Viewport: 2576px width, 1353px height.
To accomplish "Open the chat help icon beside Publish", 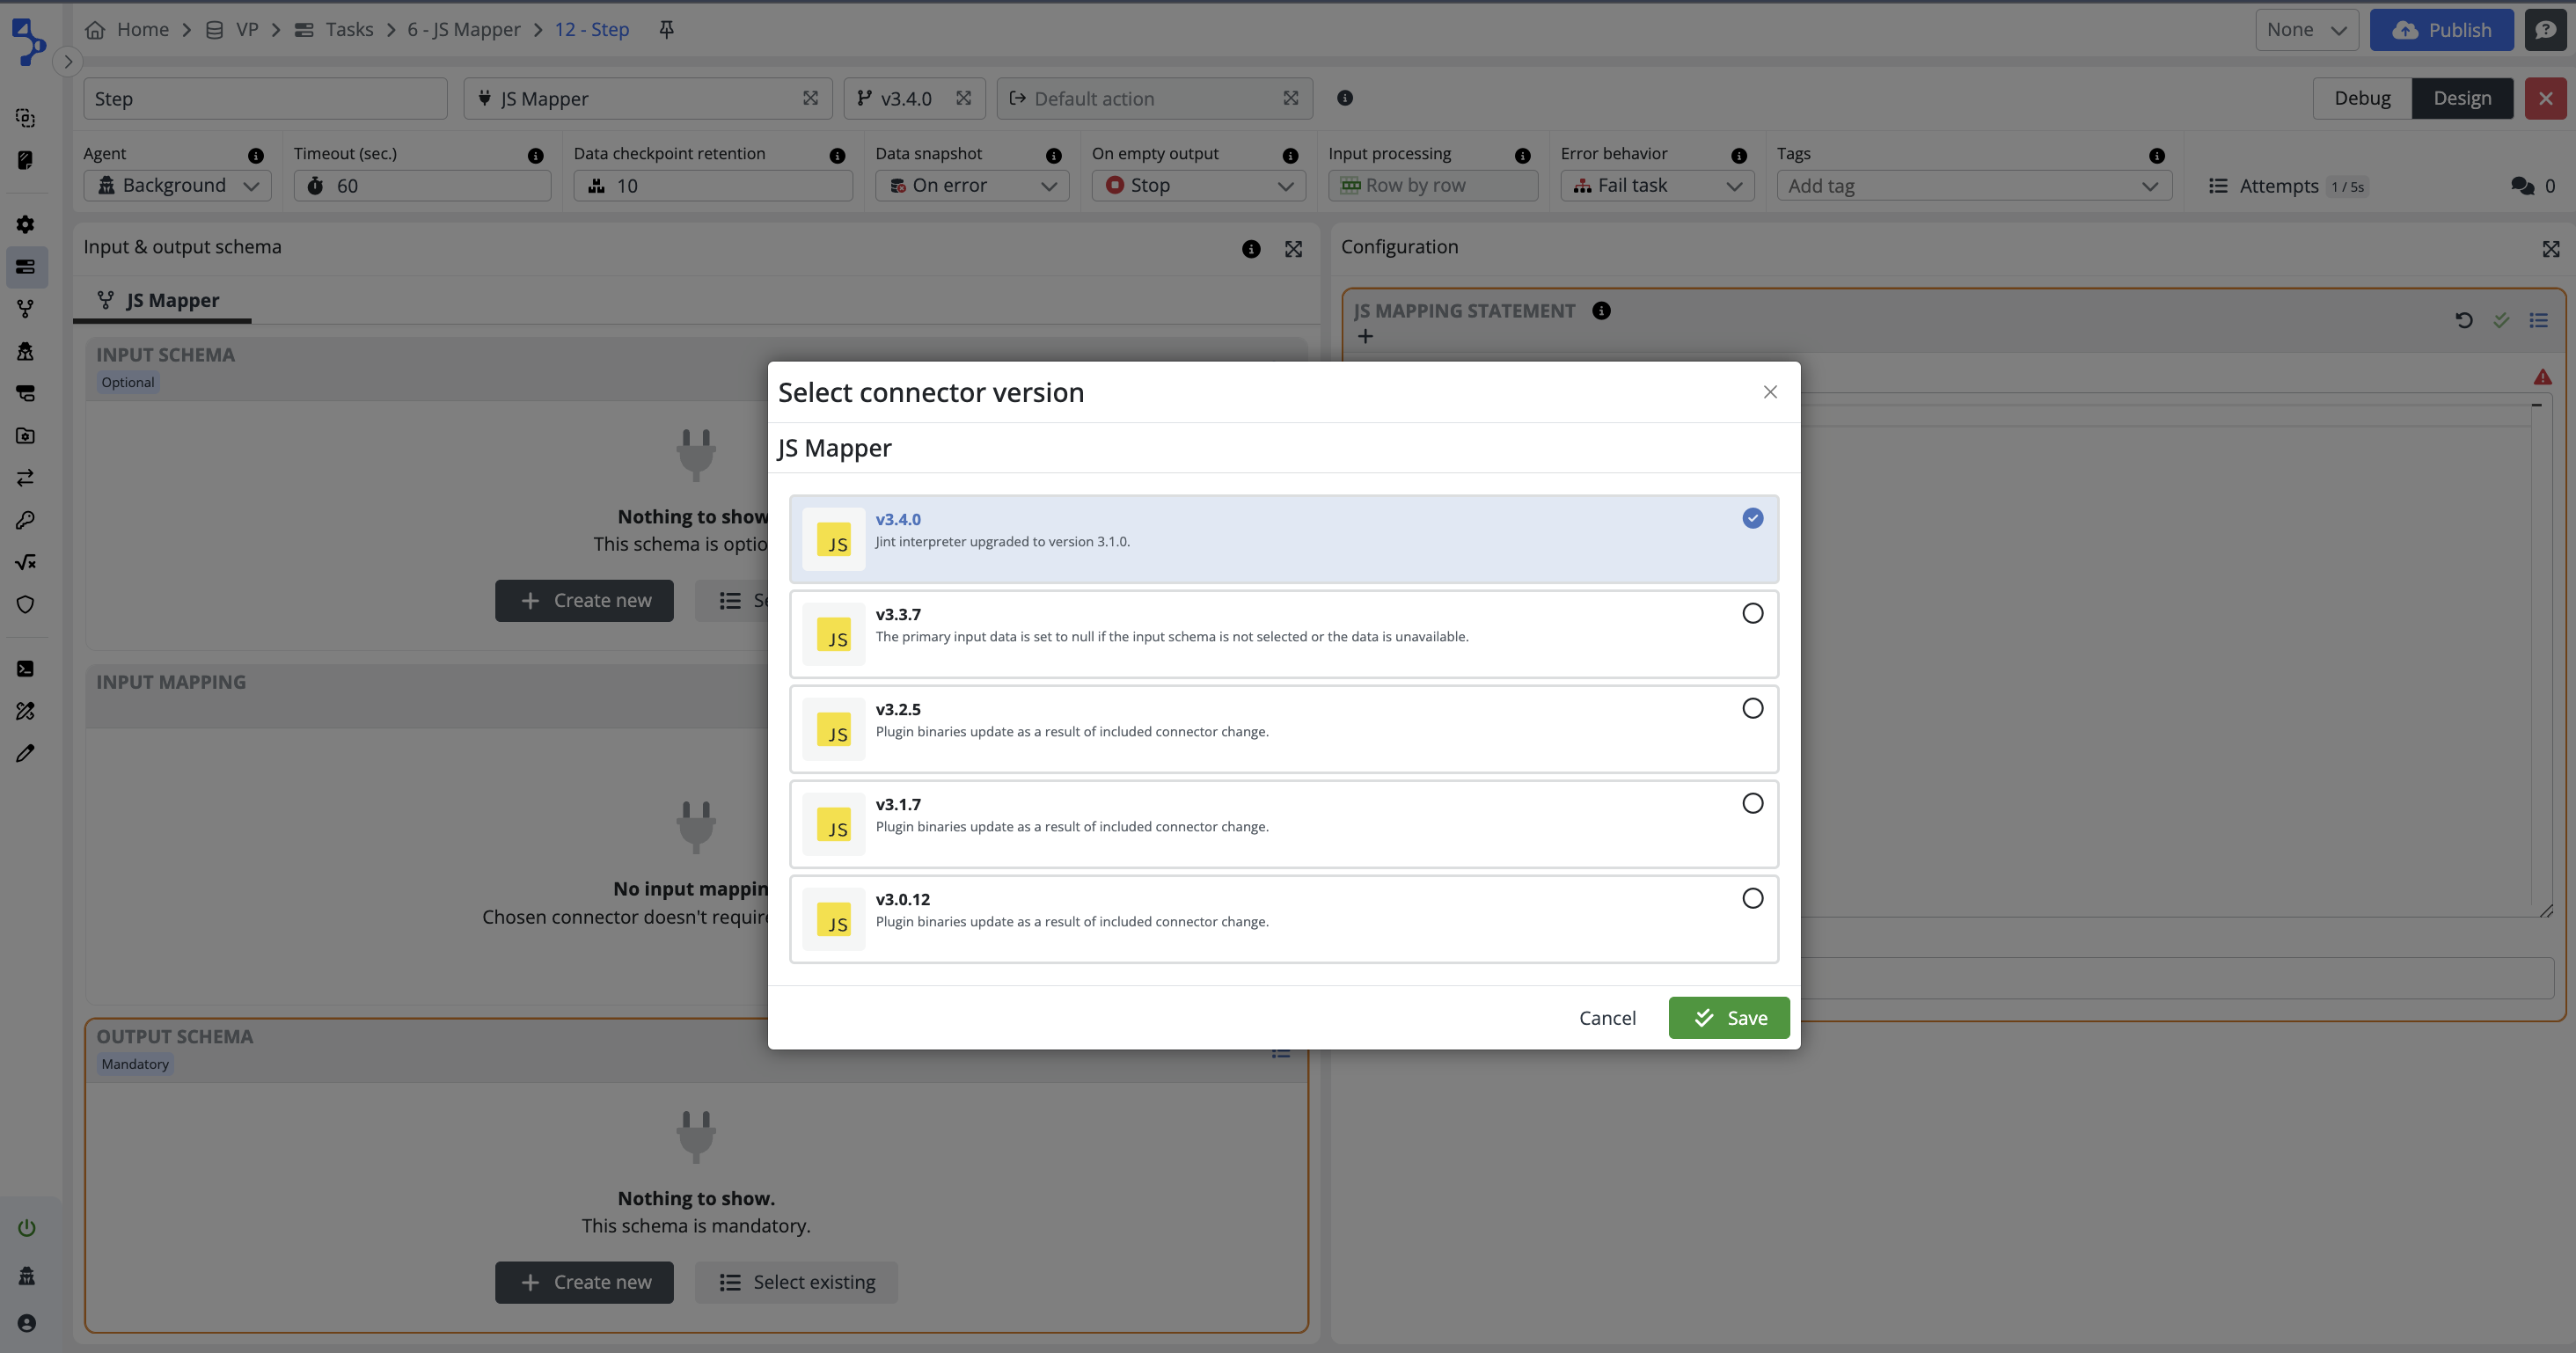I will click(2545, 30).
